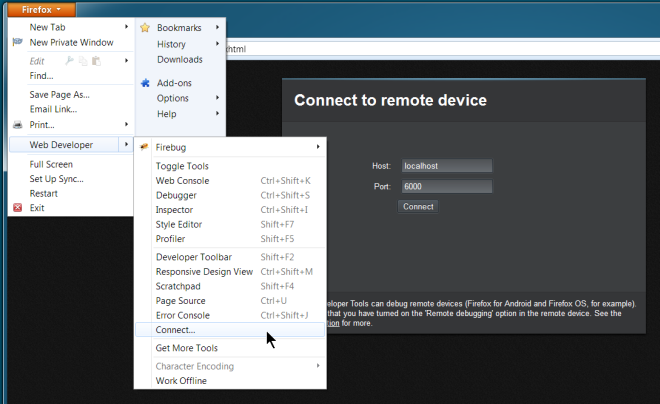Choose Email Link... menu entry
Viewport: 660px width, 404px height.
coord(71,109)
